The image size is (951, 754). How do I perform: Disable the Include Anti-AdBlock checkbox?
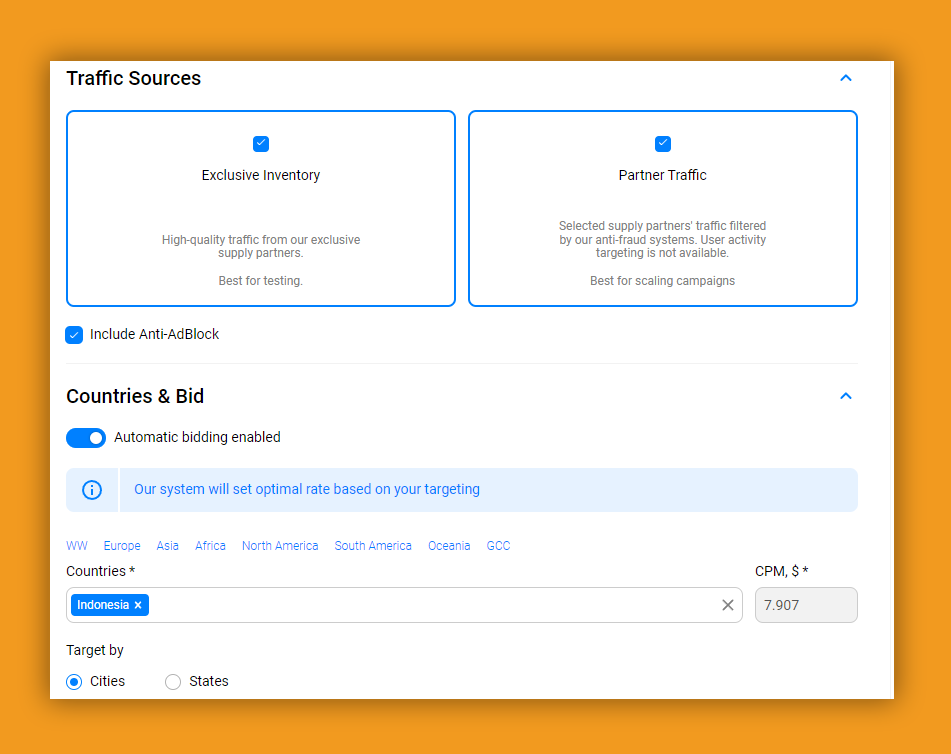coord(74,335)
